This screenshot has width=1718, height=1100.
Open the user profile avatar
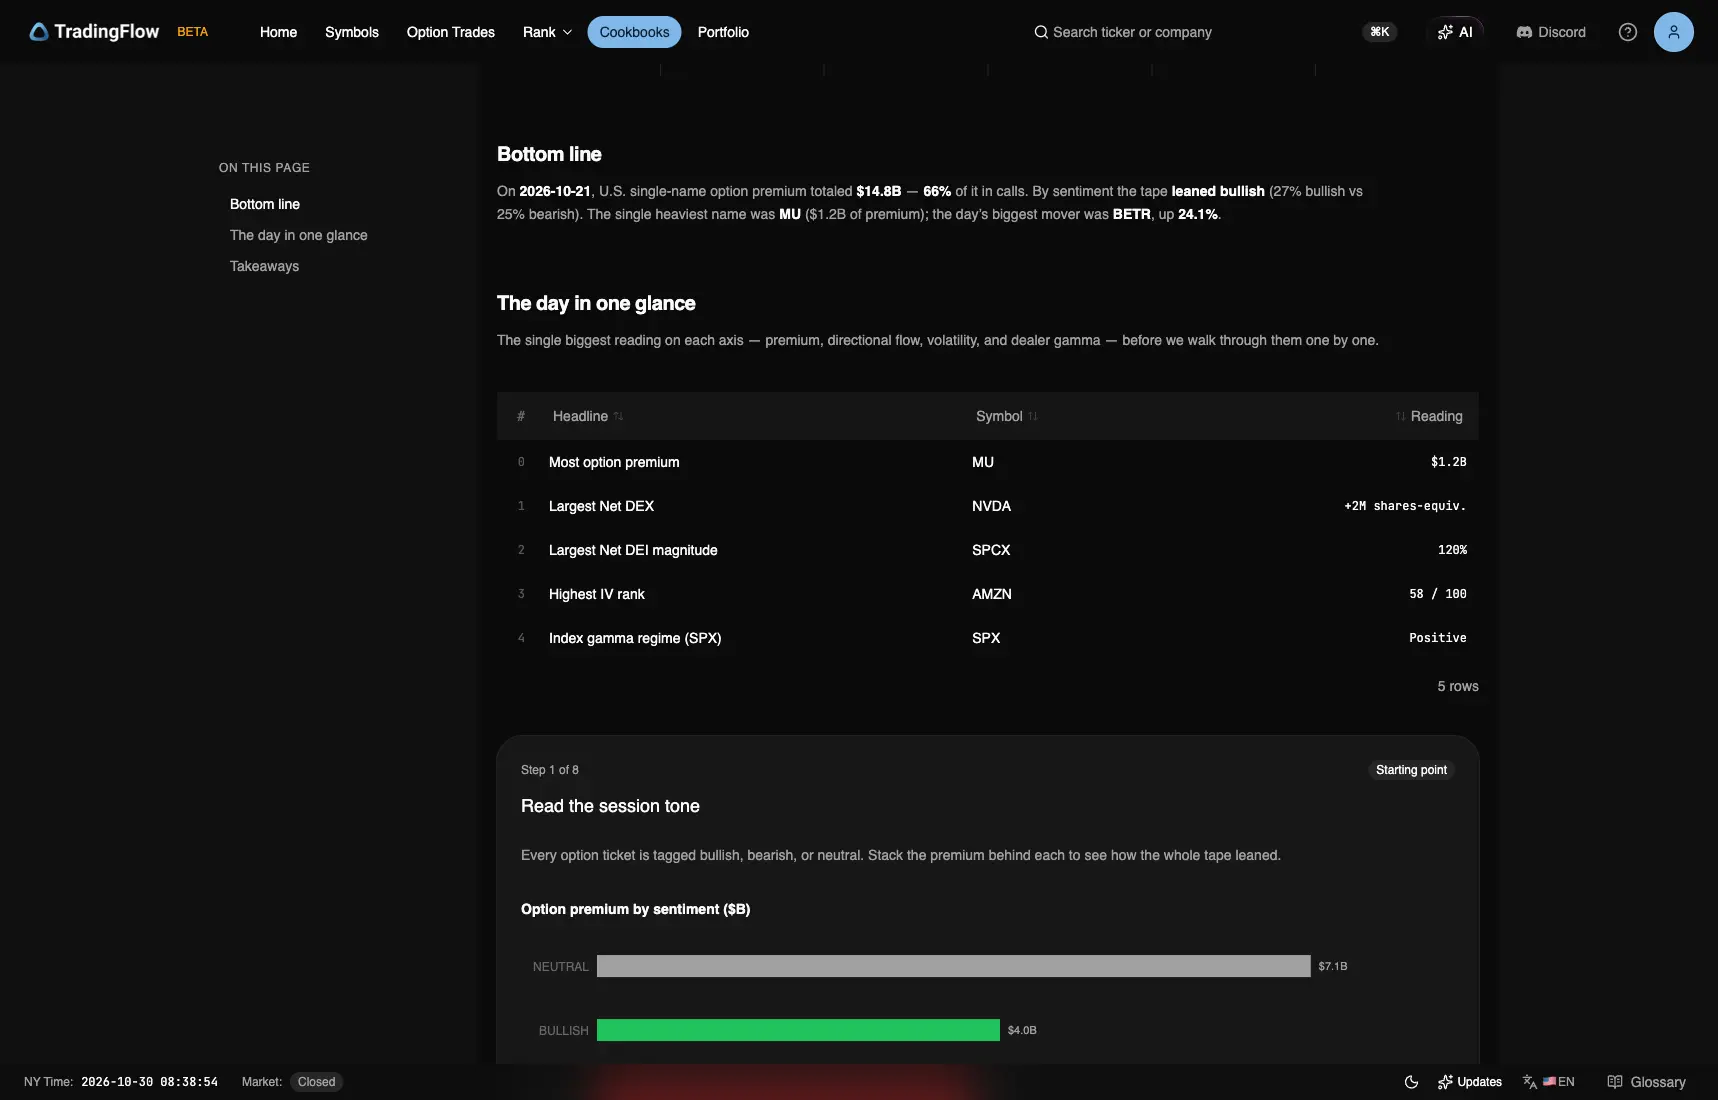tap(1673, 32)
